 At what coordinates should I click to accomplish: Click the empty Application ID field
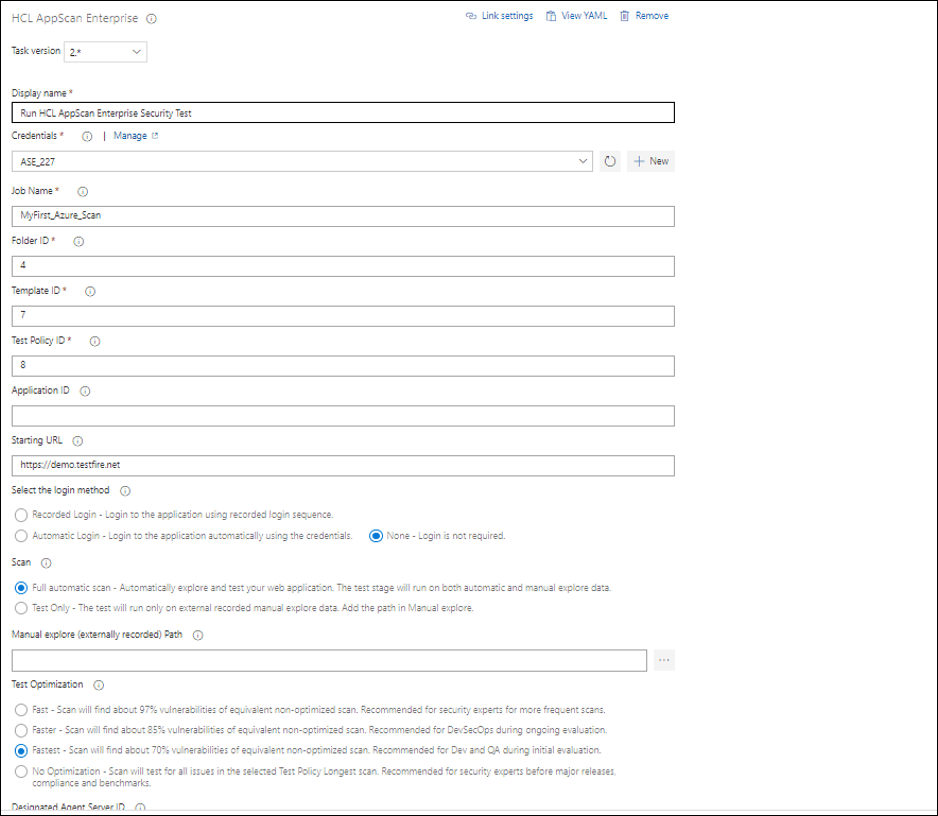343,416
